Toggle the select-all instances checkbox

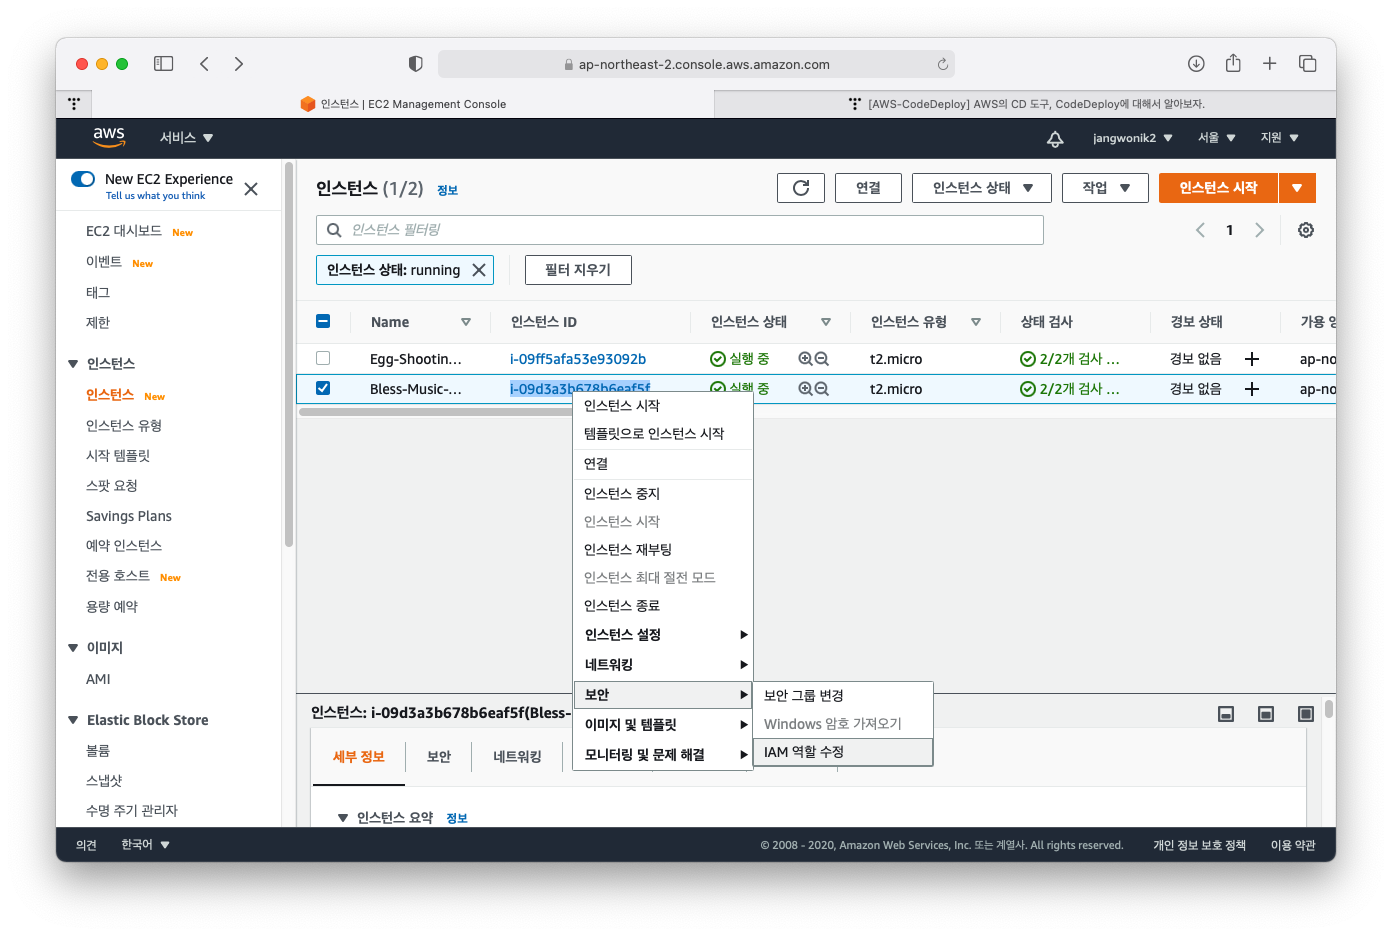(x=323, y=321)
